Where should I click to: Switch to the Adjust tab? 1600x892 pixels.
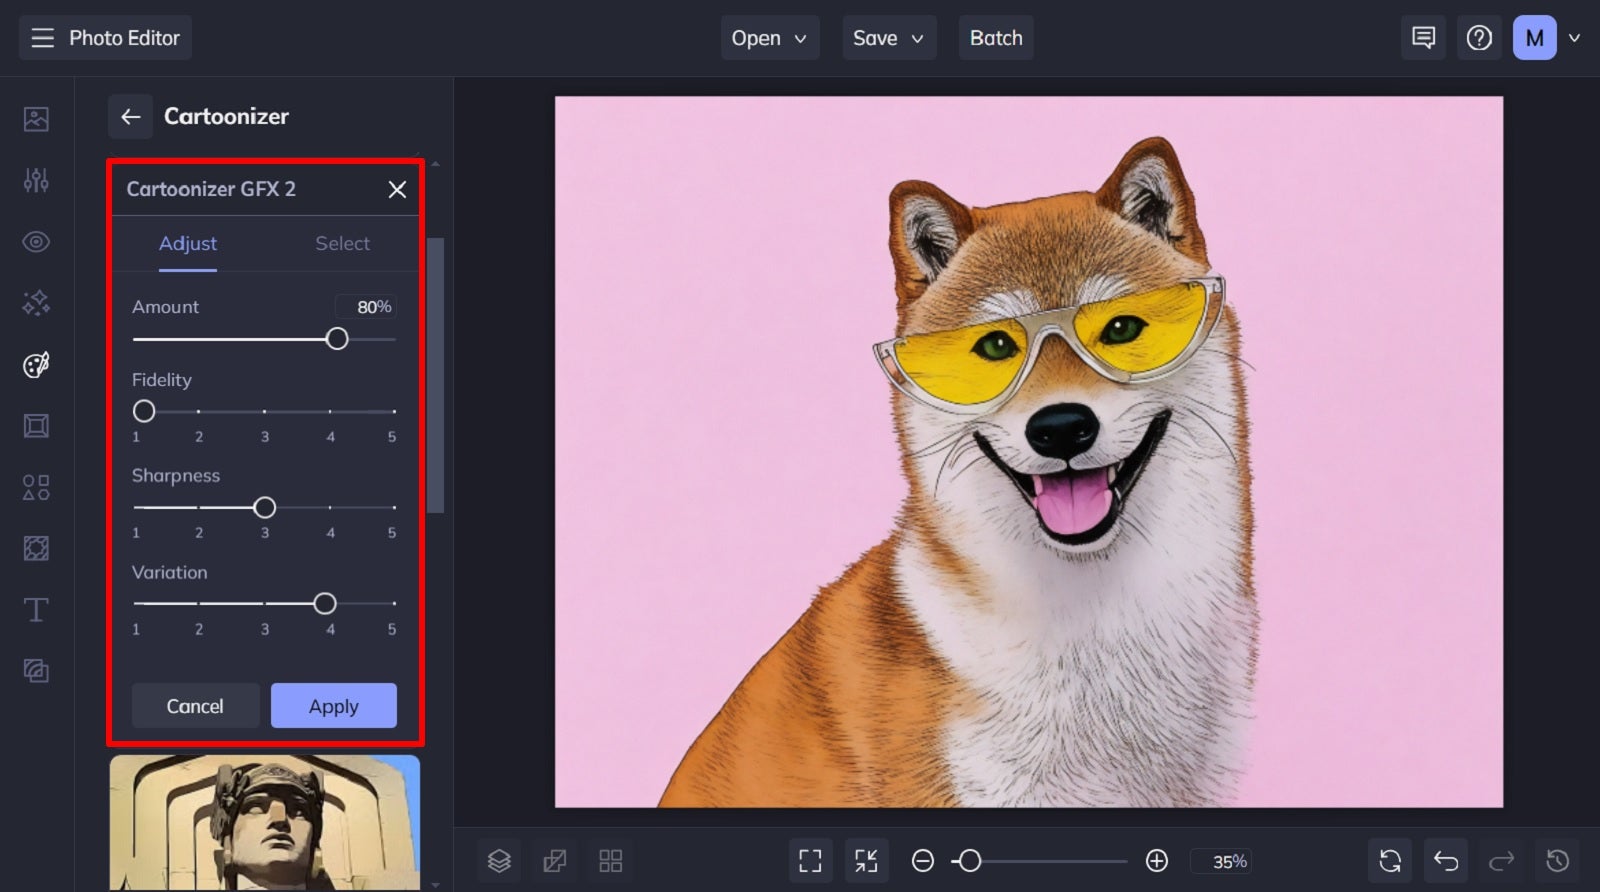click(x=188, y=244)
